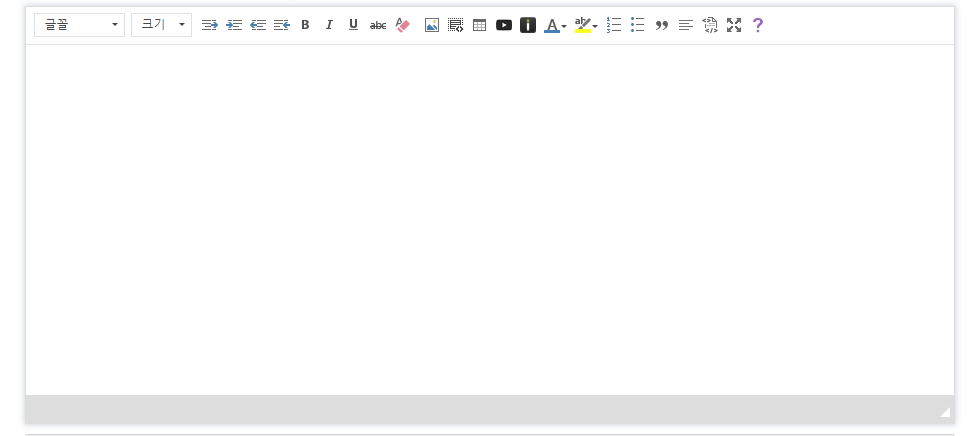The image size is (971, 436).
Task: Insert a bulleted list
Action: (x=637, y=25)
